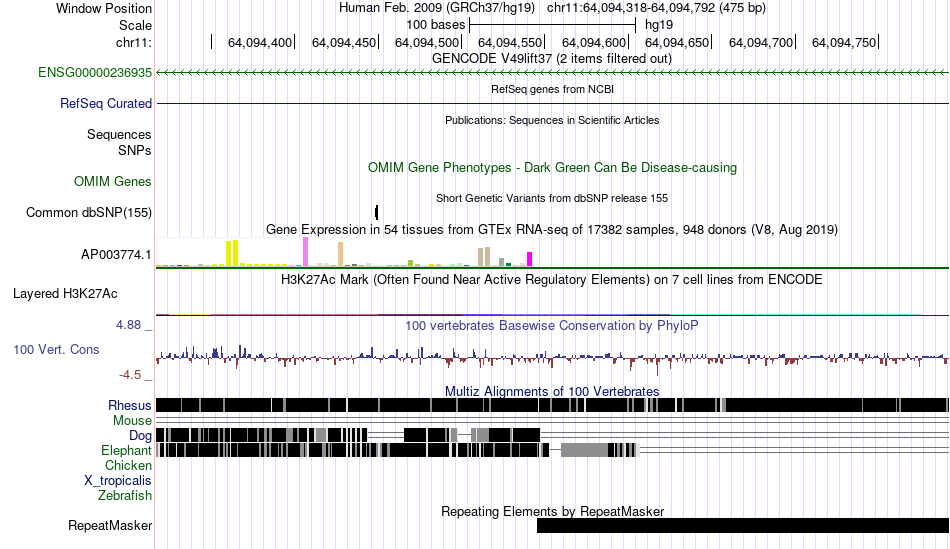Click the tall peach-orange GTEx expression bar

340,254
